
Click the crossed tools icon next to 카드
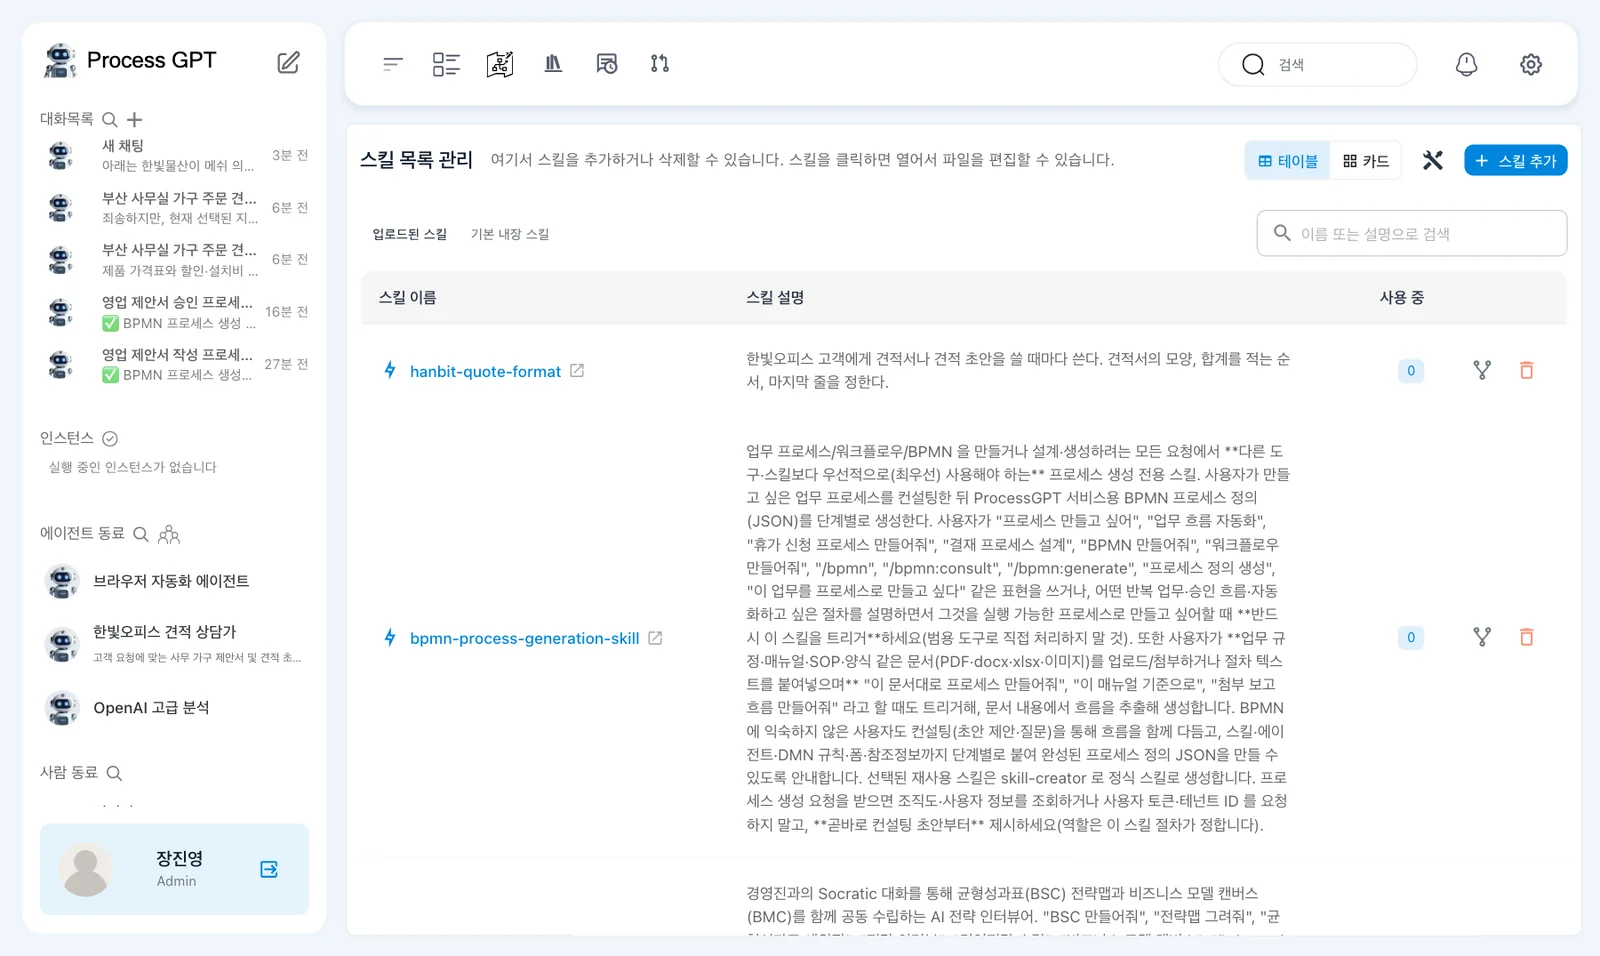click(x=1433, y=160)
